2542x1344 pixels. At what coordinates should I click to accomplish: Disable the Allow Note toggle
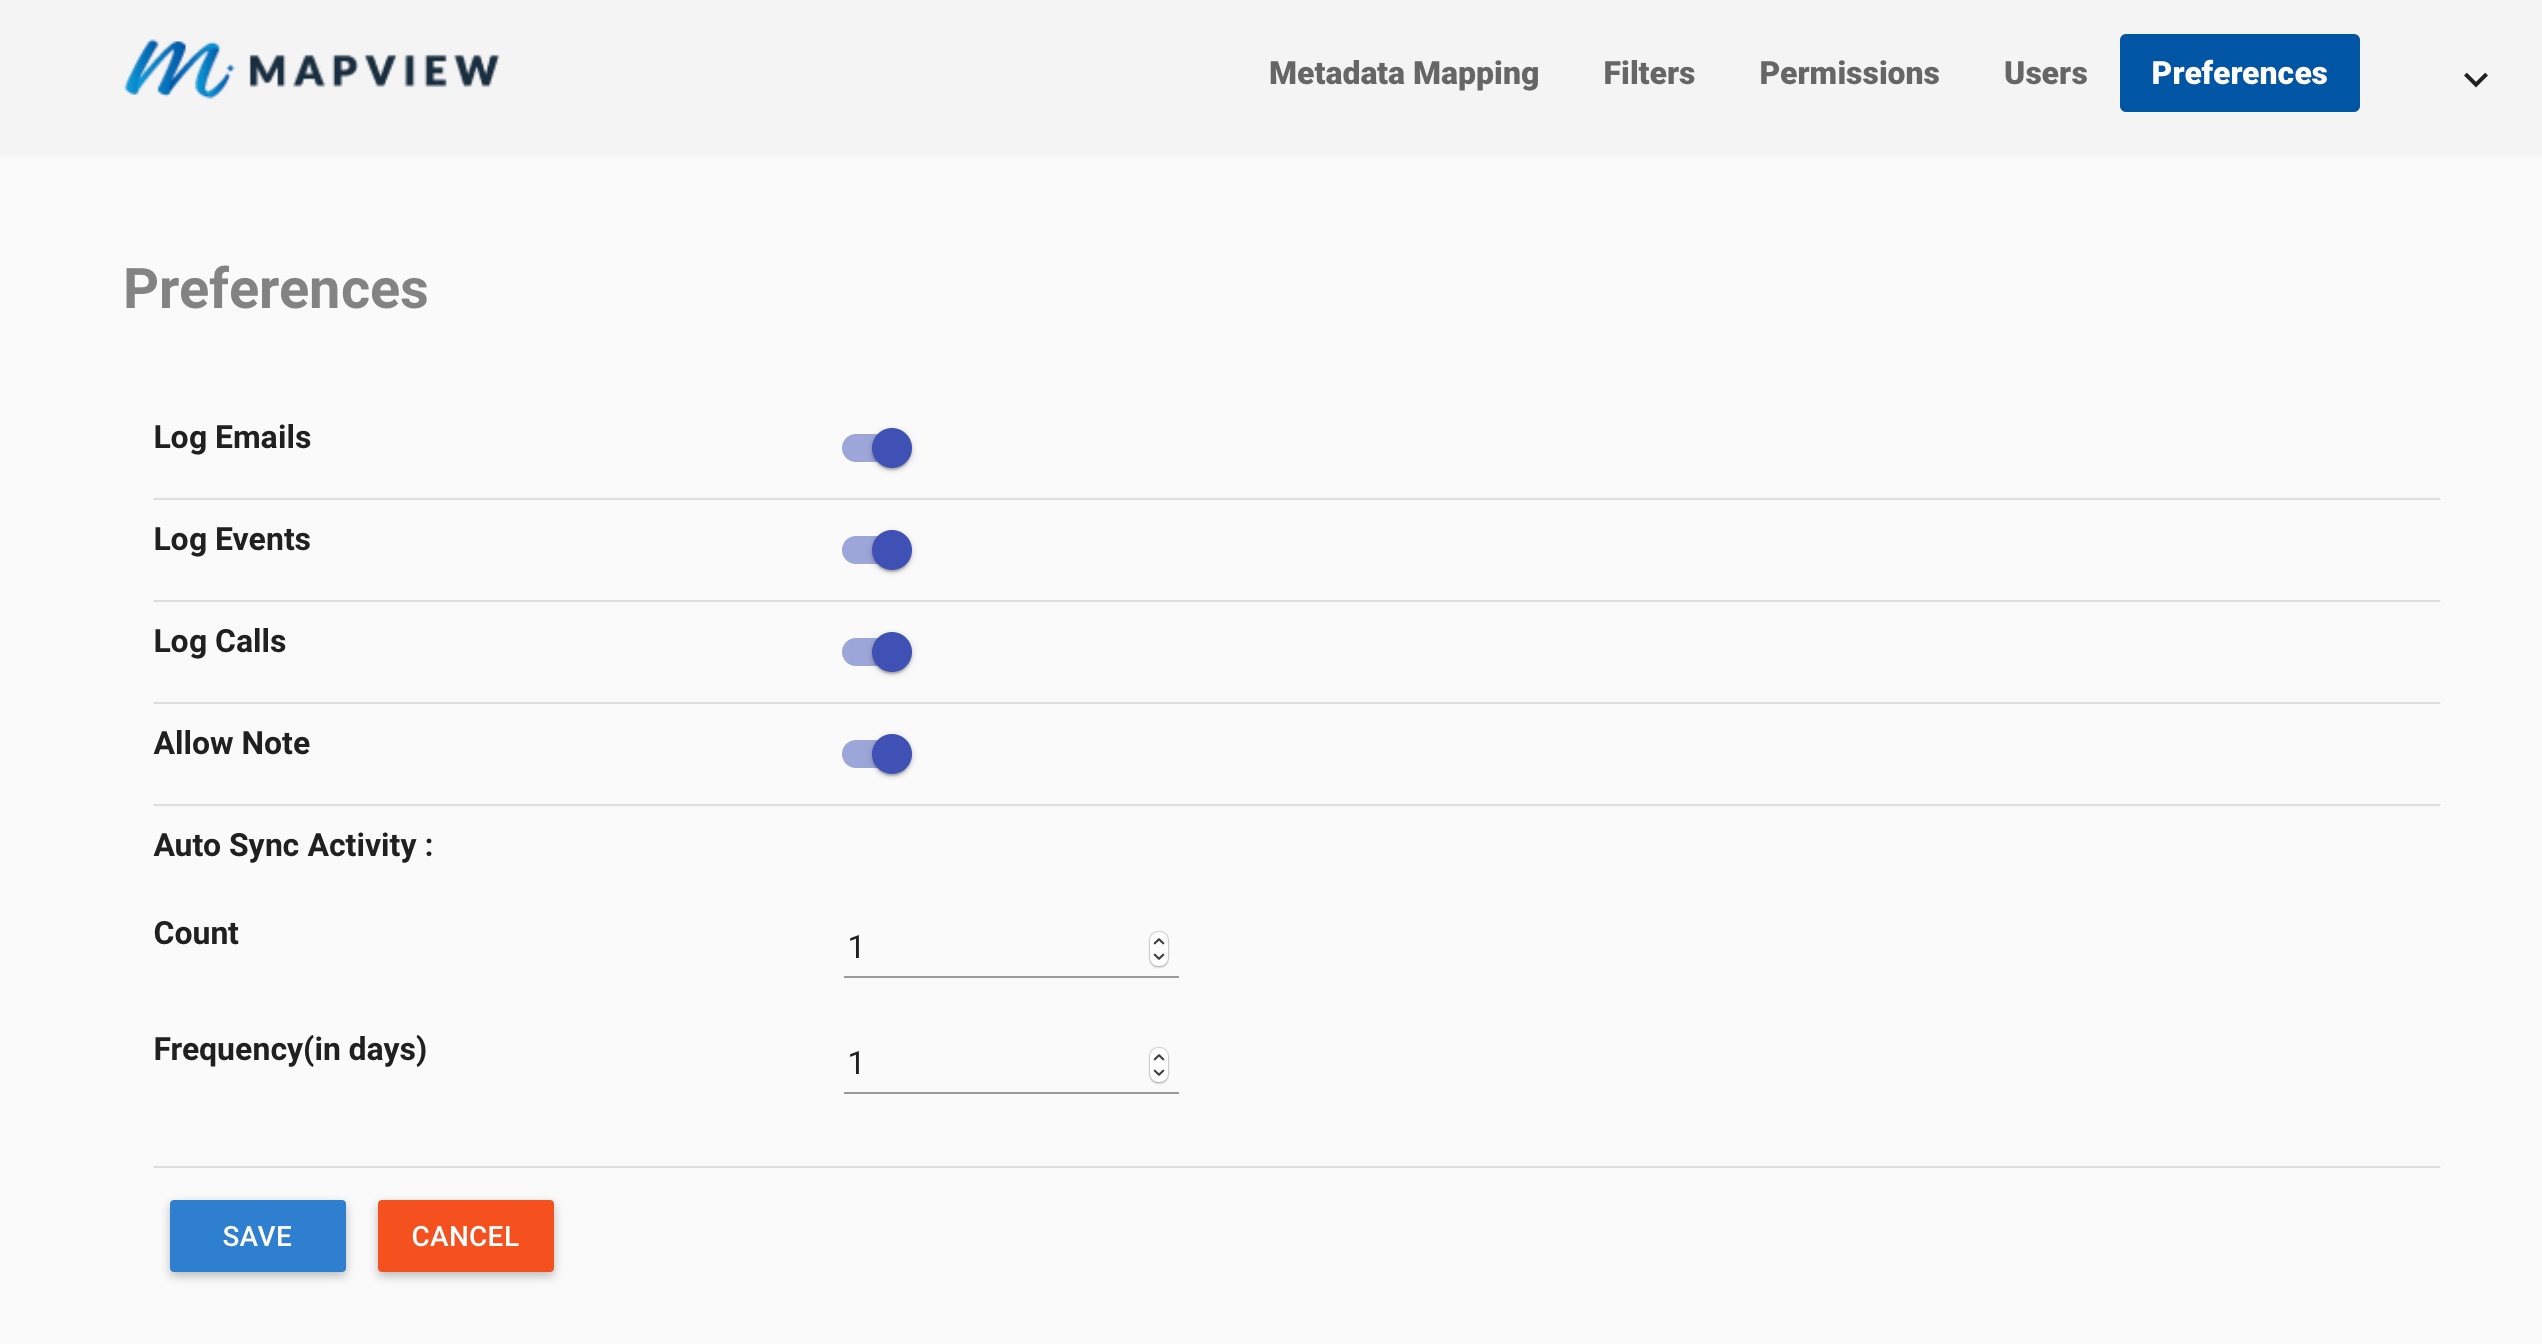tap(876, 754)
